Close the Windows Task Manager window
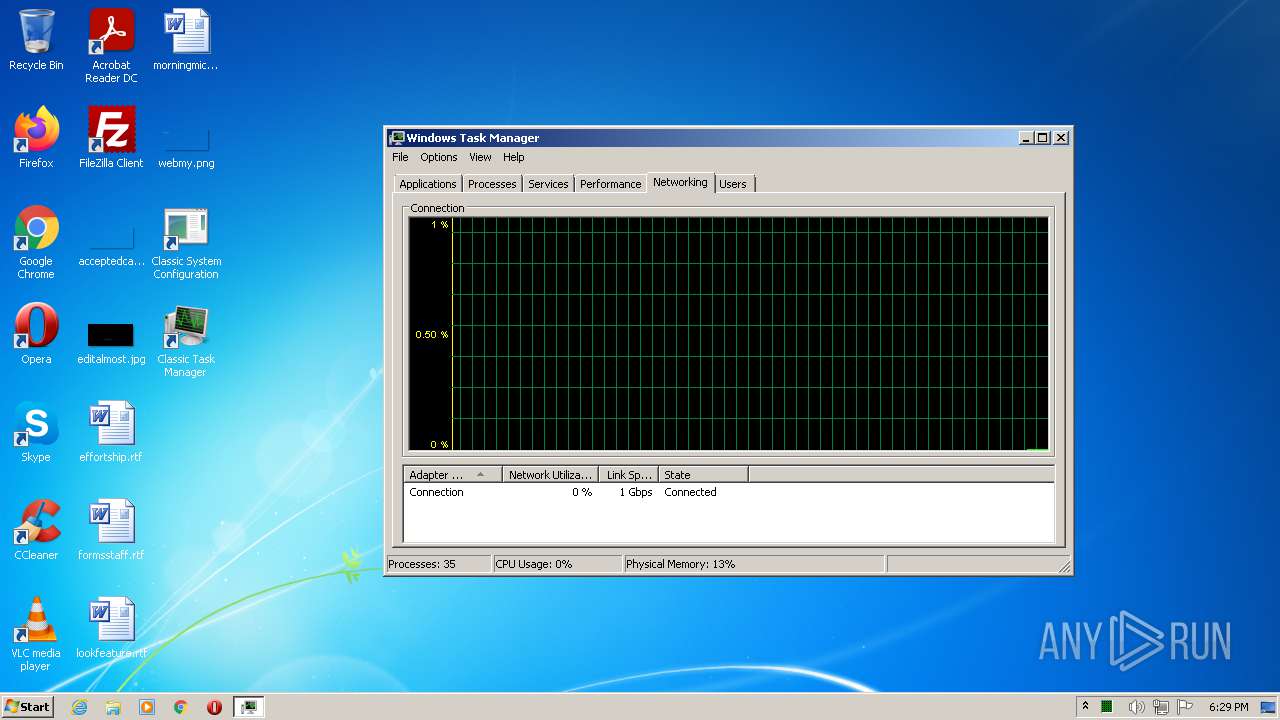 pos(1061,138)
